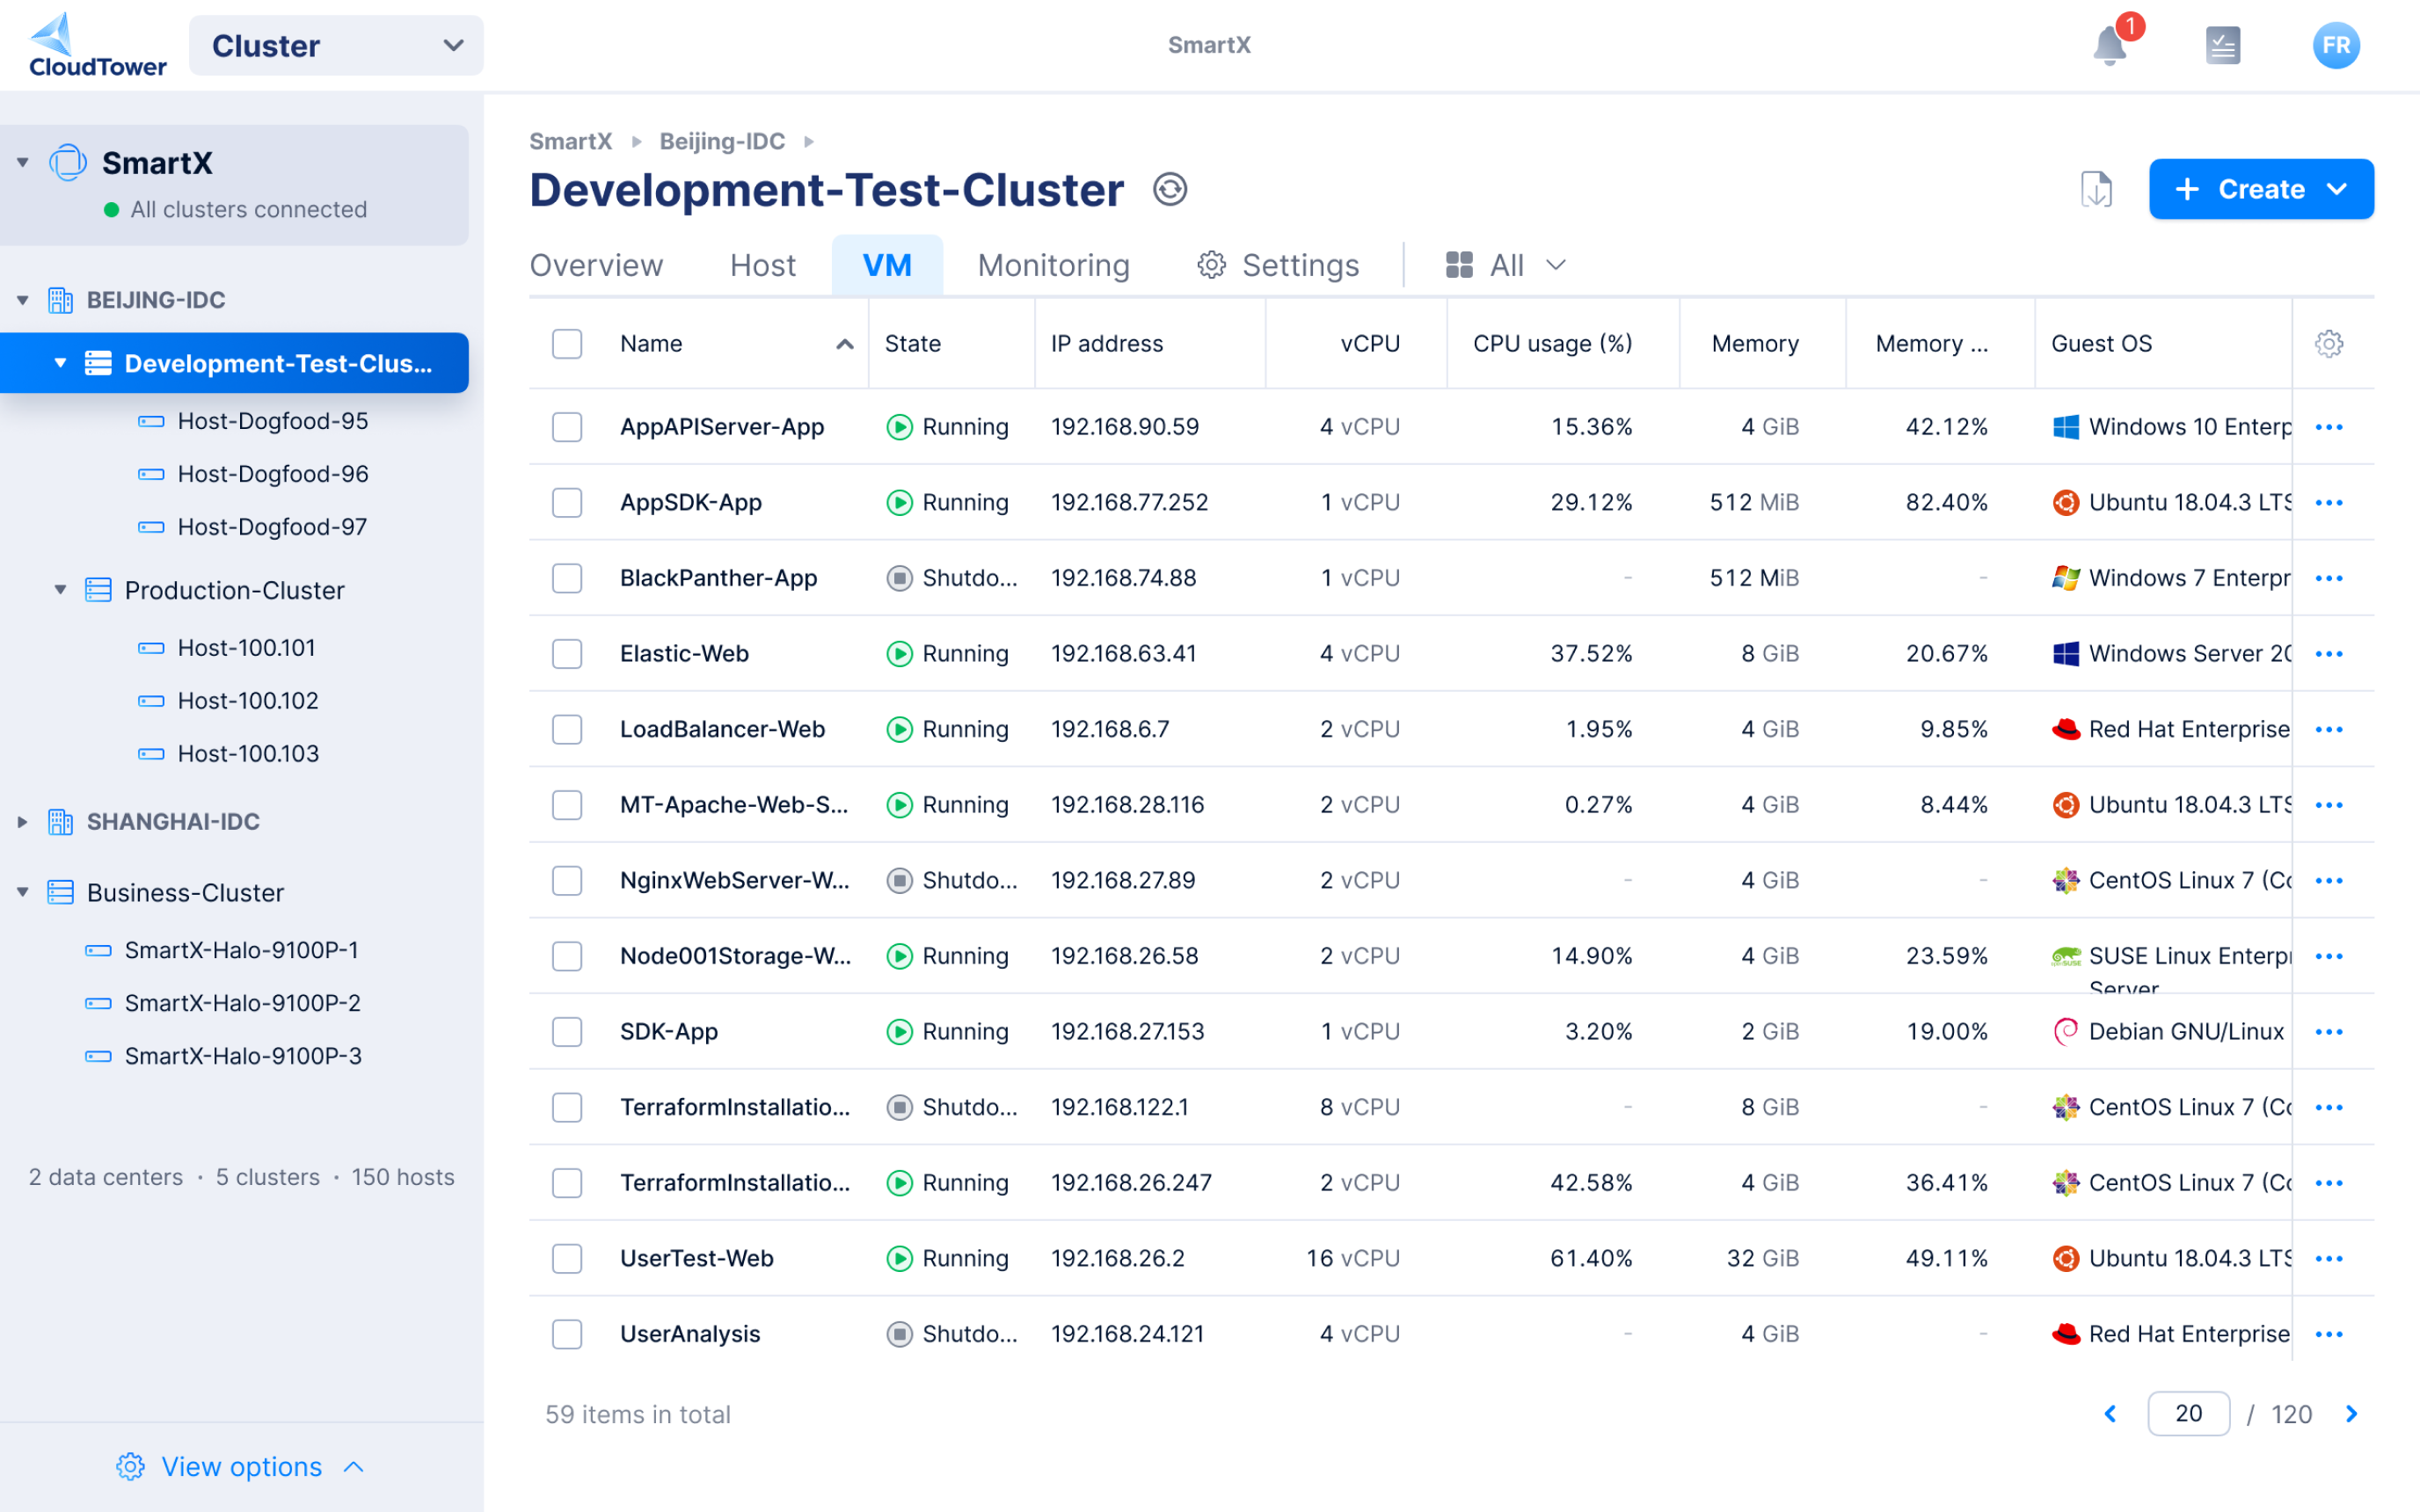Open more actions for UserTest-Web
This screenshot has height=1512, width=2420.
click(2329, 1258)
